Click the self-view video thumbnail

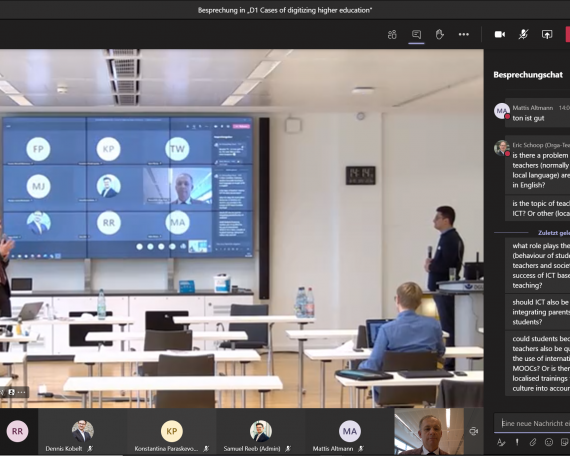(x=429, y=432)
